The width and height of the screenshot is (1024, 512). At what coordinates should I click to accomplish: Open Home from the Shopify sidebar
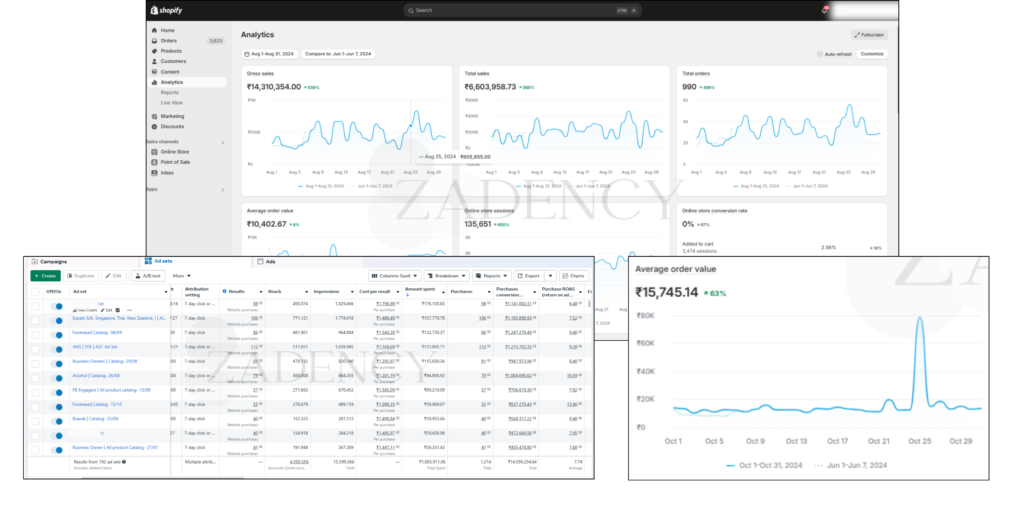coord(167,30)
